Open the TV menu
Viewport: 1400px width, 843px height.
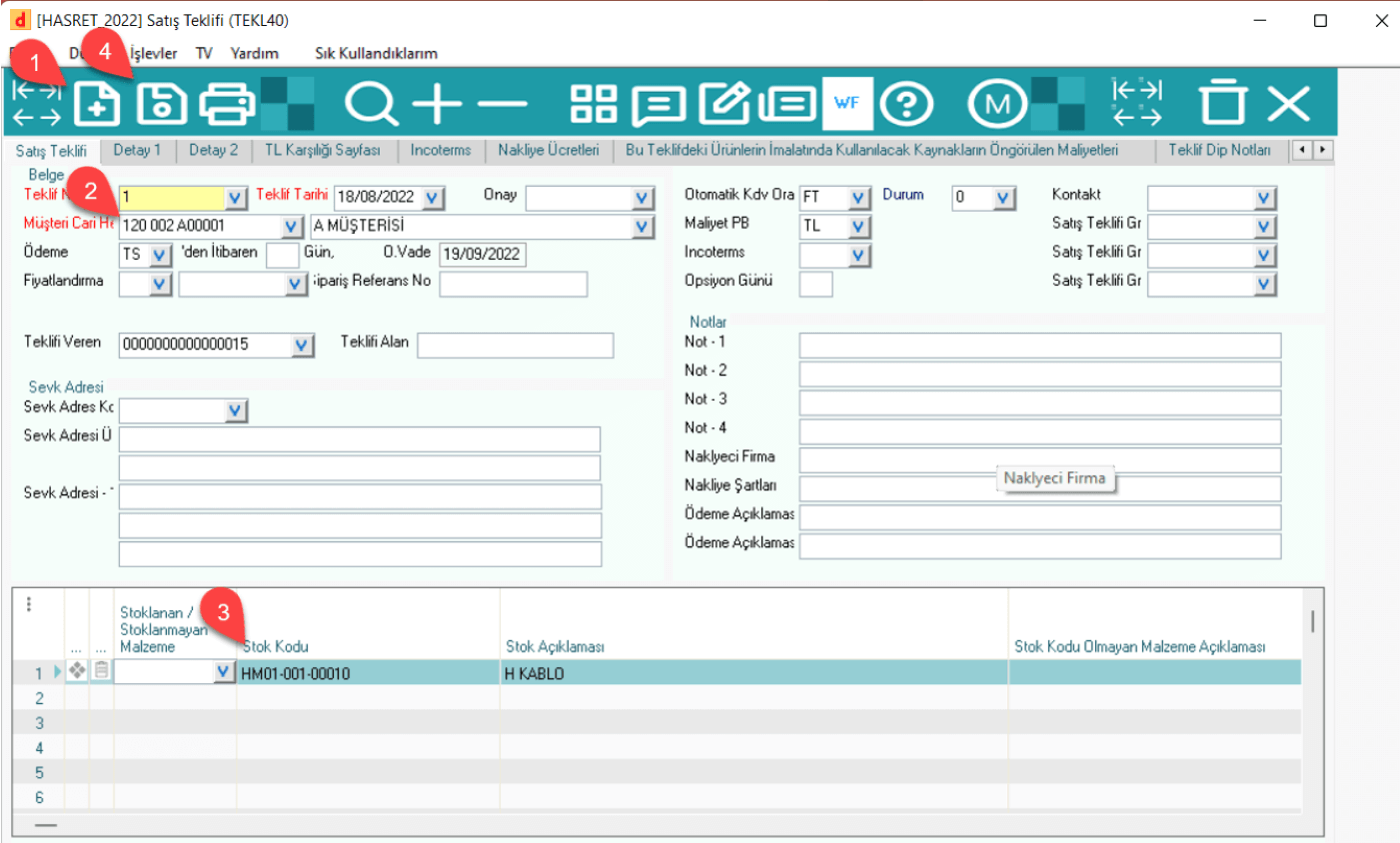click(x=204, y=53)
